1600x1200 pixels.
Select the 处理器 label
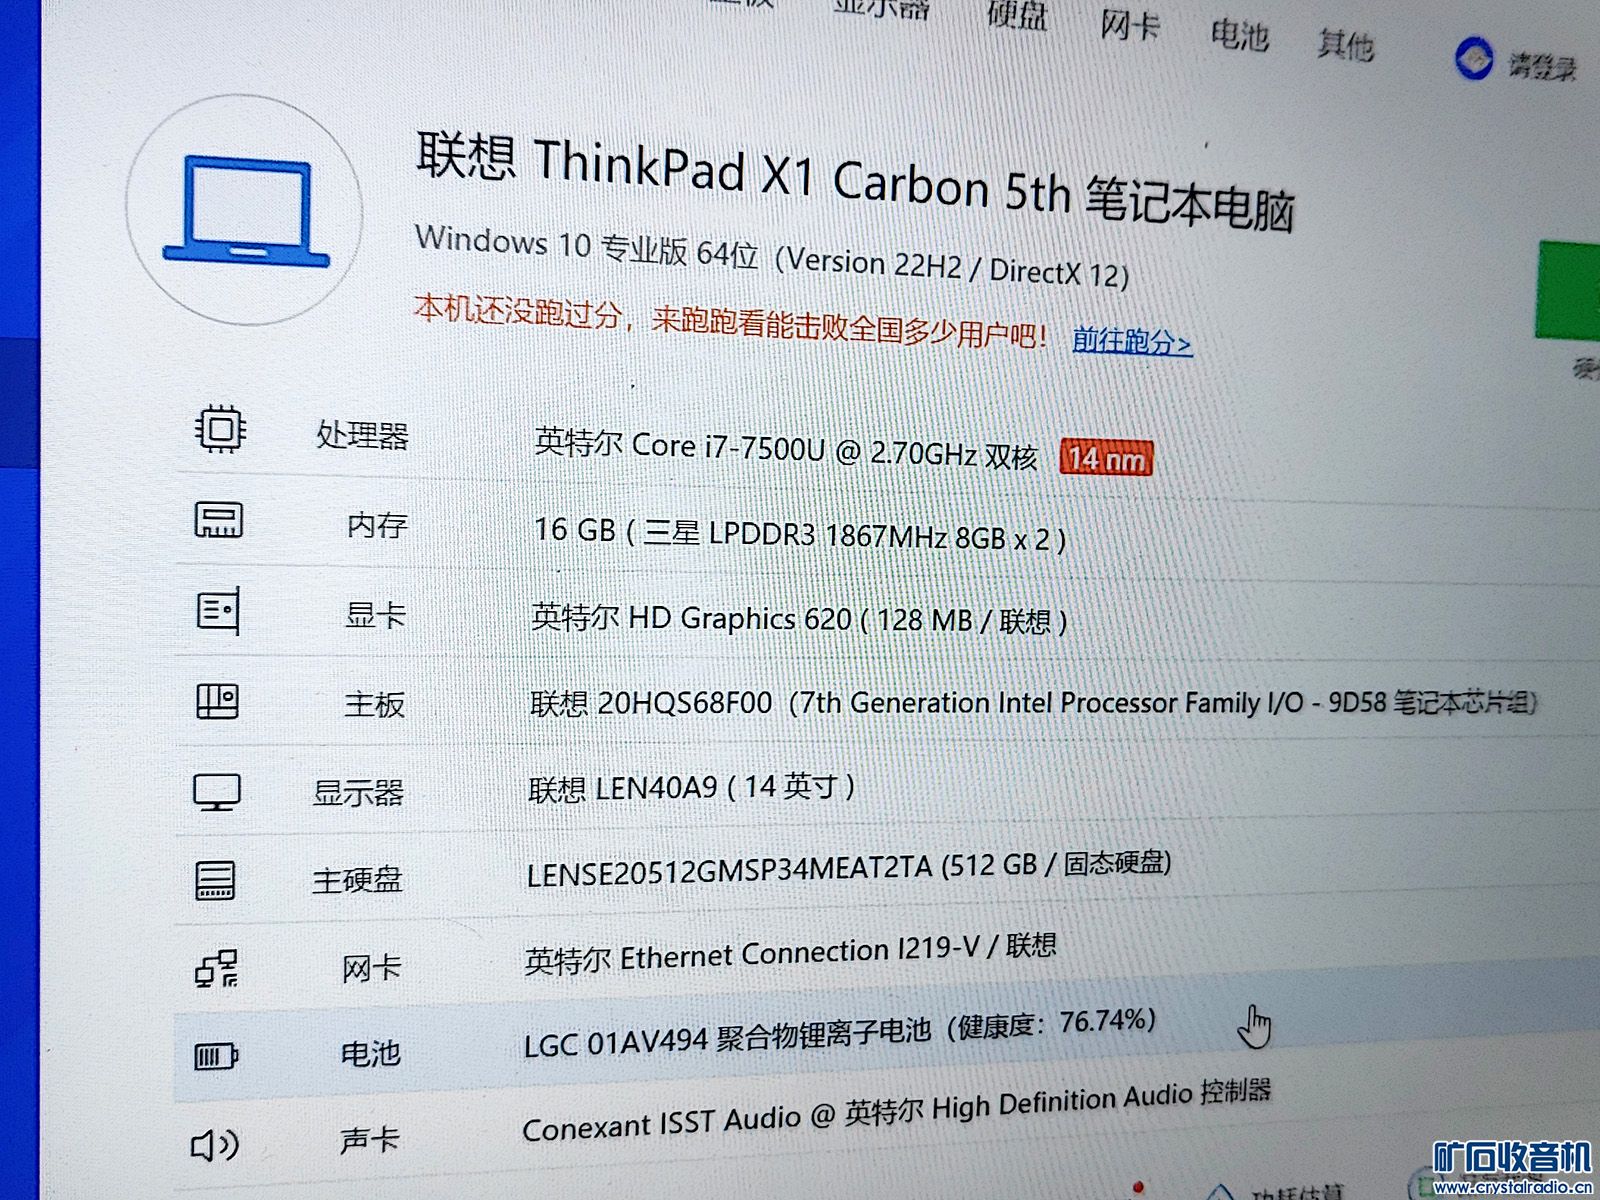point(363,435)
